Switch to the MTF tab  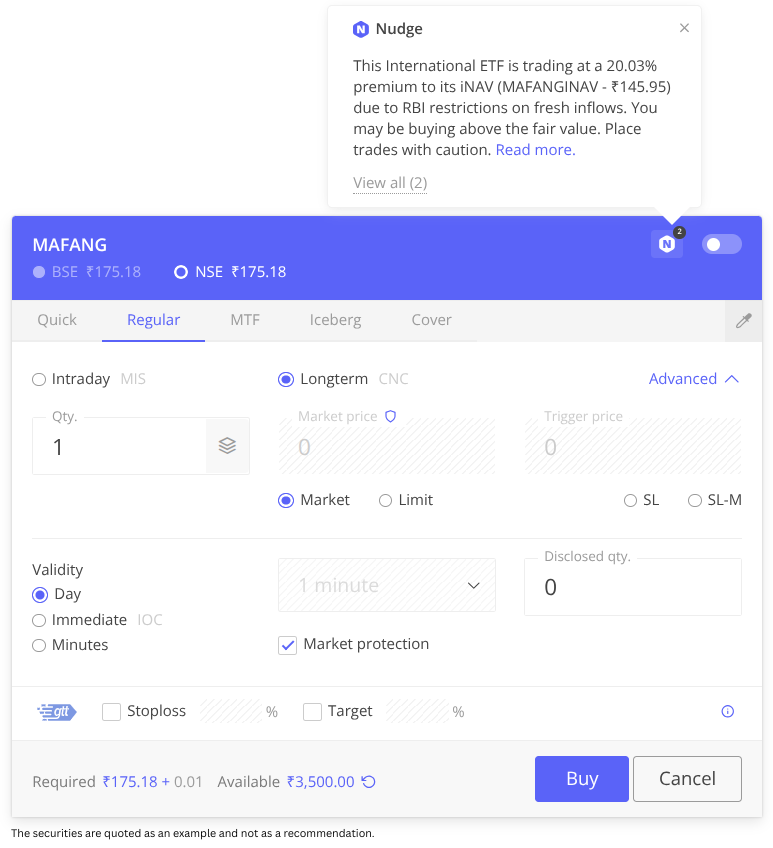click(245, 320)
